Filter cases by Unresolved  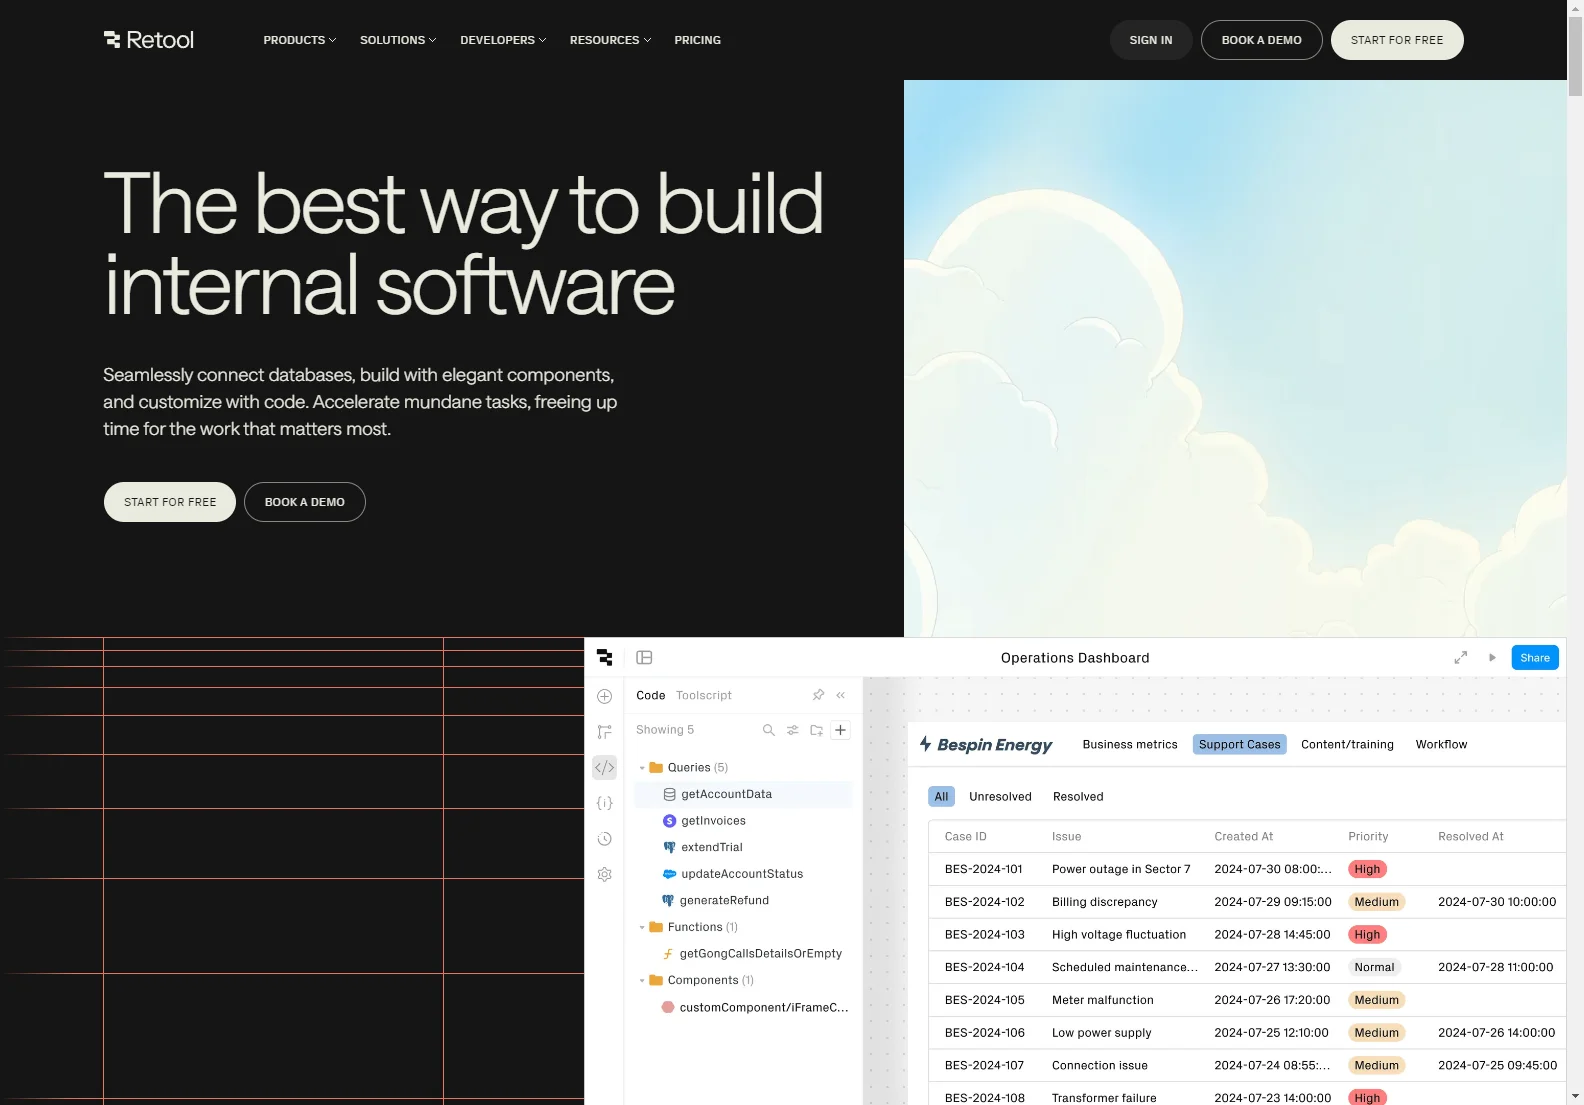tap(1000, 797)
